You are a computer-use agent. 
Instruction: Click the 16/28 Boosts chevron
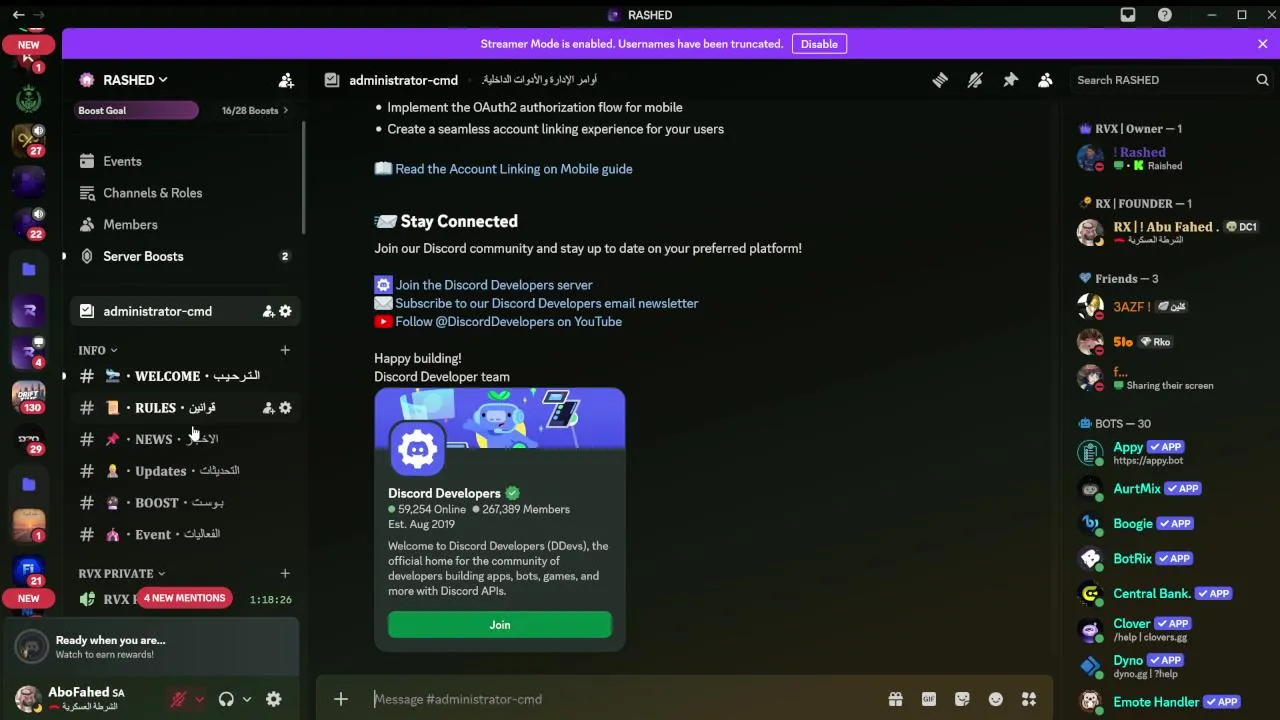pos(285,110)
